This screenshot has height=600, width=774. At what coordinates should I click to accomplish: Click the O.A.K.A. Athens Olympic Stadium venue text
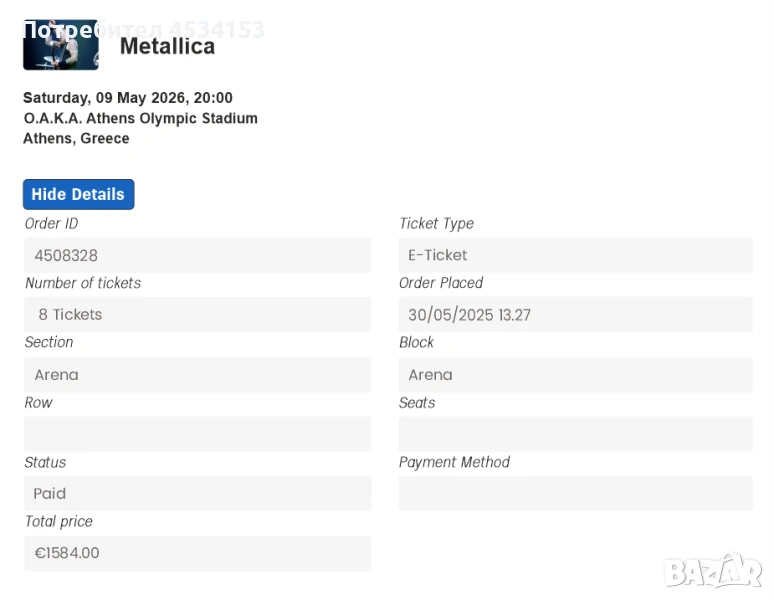tap(140, 118)
